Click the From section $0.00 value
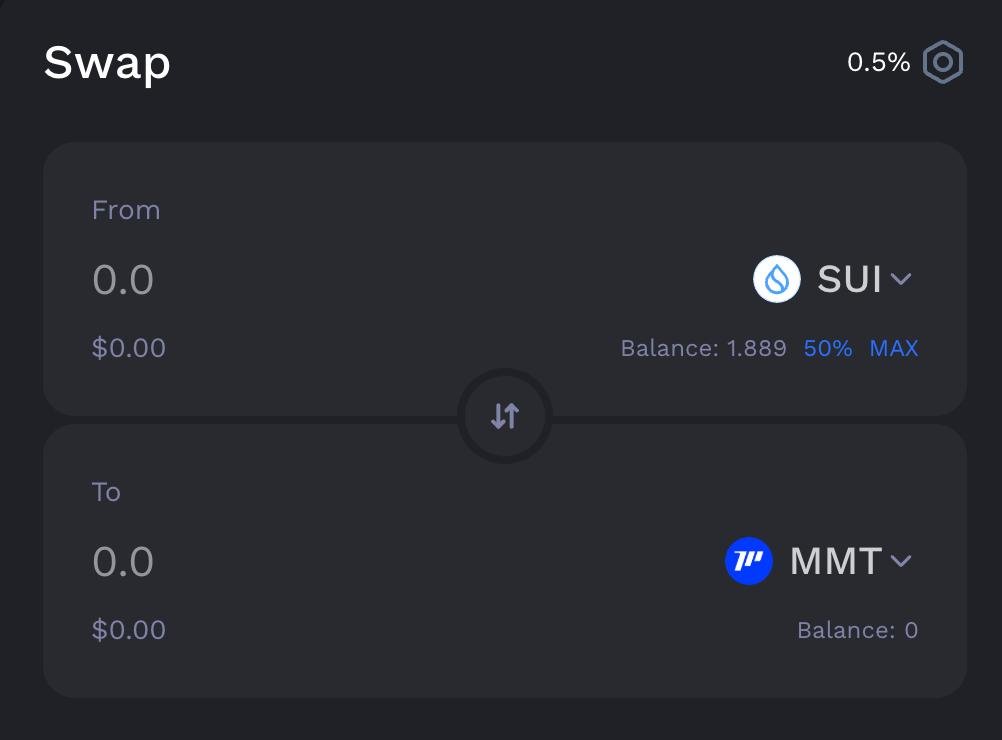 click(129, 348)
